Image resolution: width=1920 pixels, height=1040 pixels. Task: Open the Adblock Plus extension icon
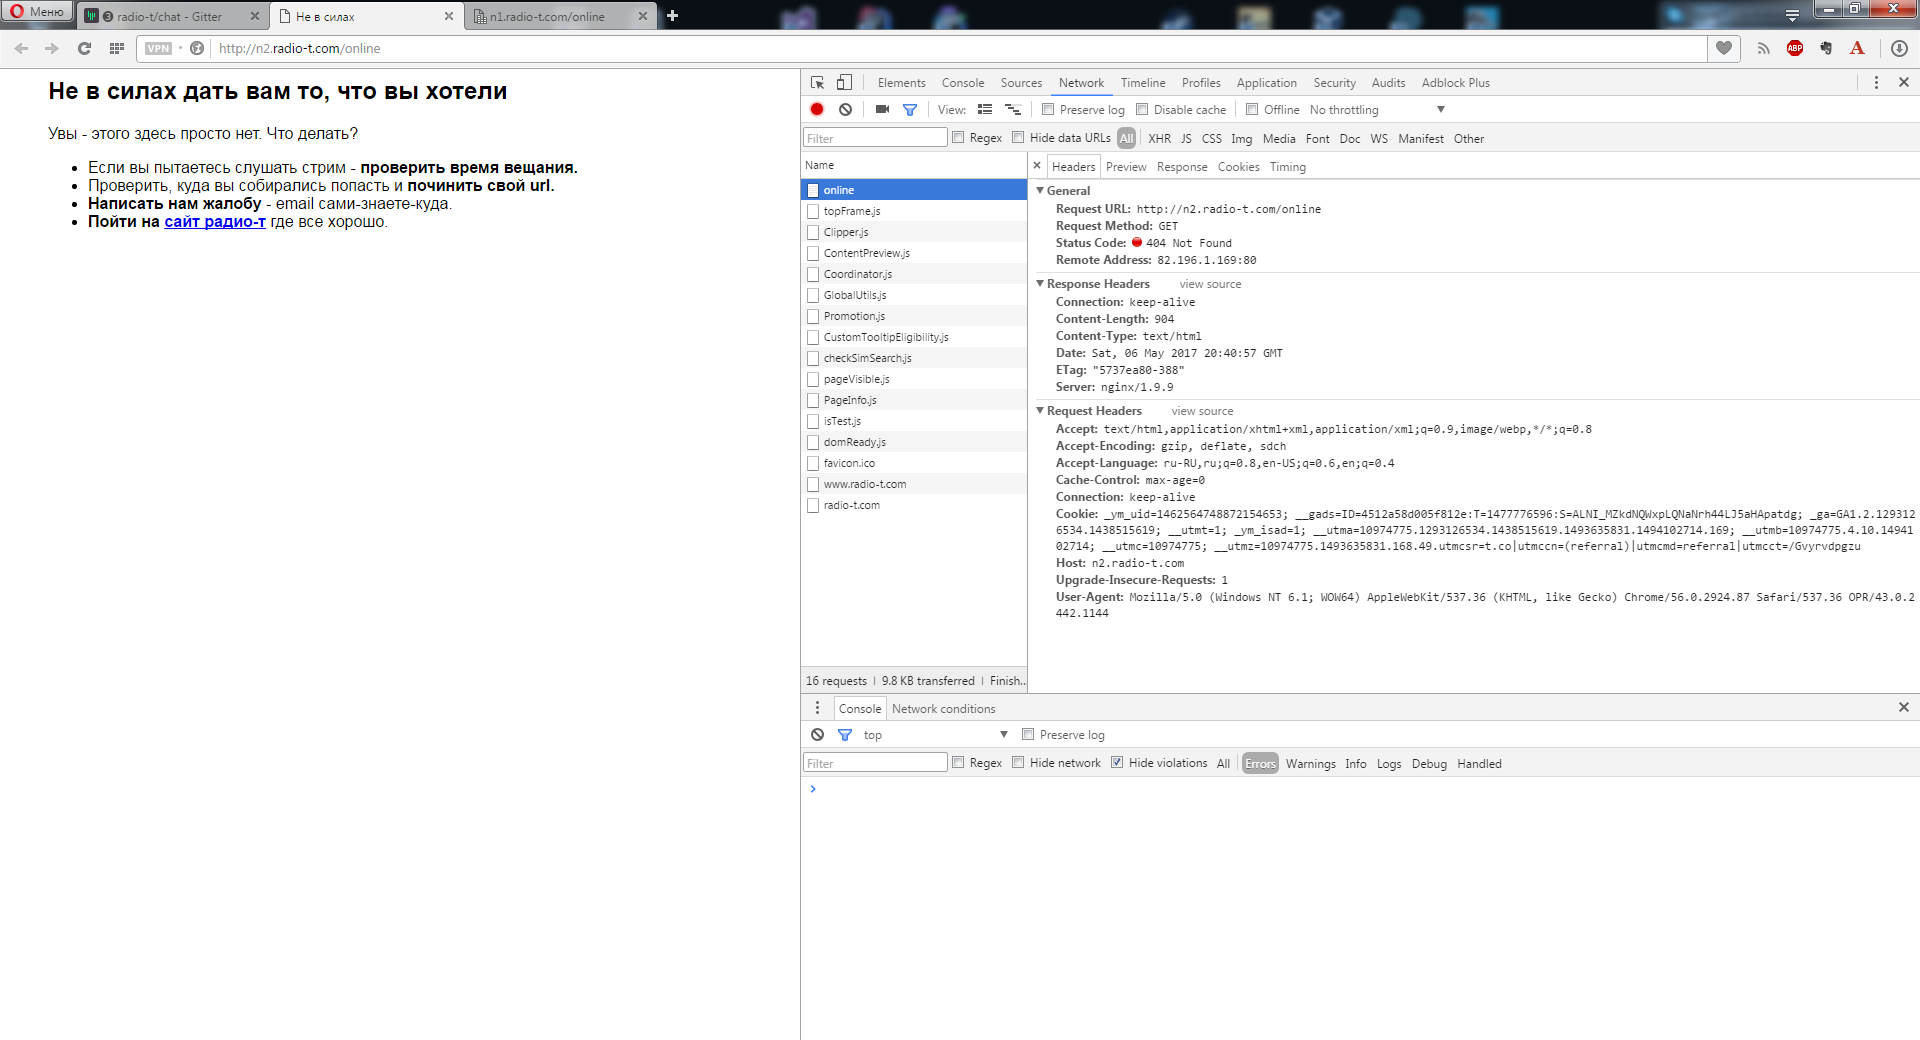click(1795, 48)
